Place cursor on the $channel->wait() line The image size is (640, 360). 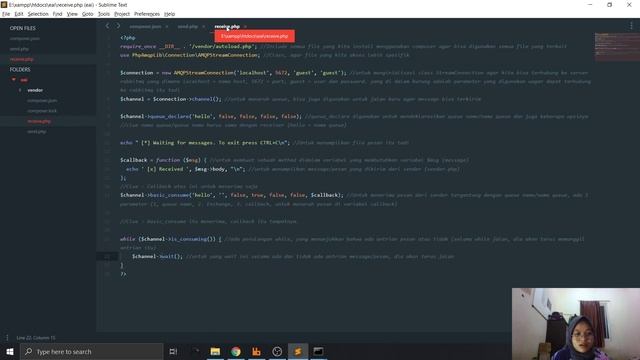click(157, 256)
